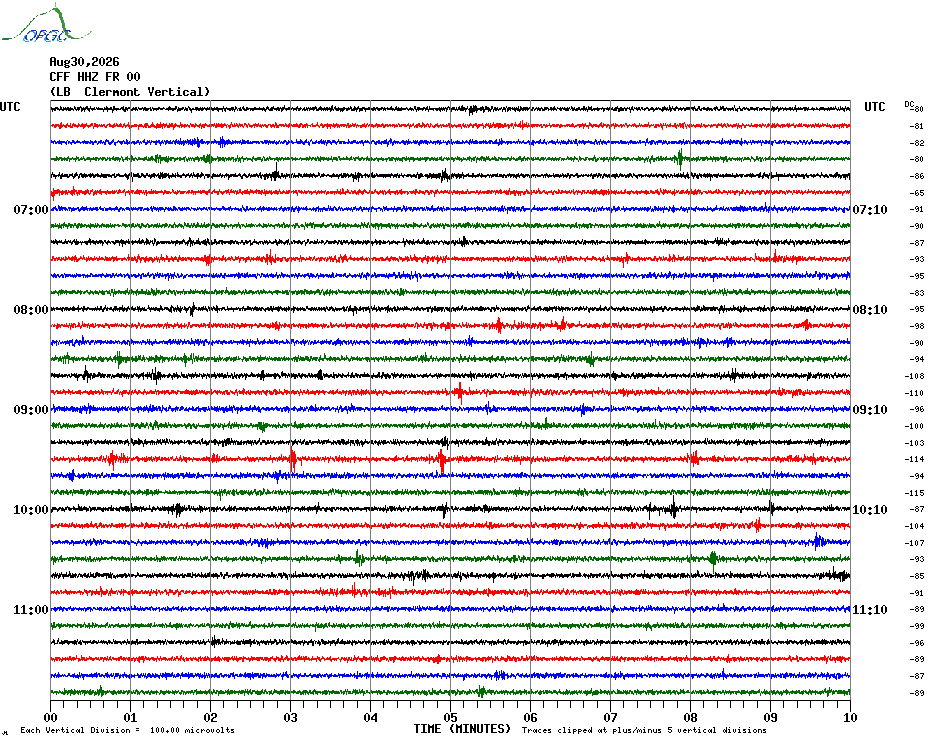
Task: Click the 06 minute axis tick label
Action: coord(531,717)
